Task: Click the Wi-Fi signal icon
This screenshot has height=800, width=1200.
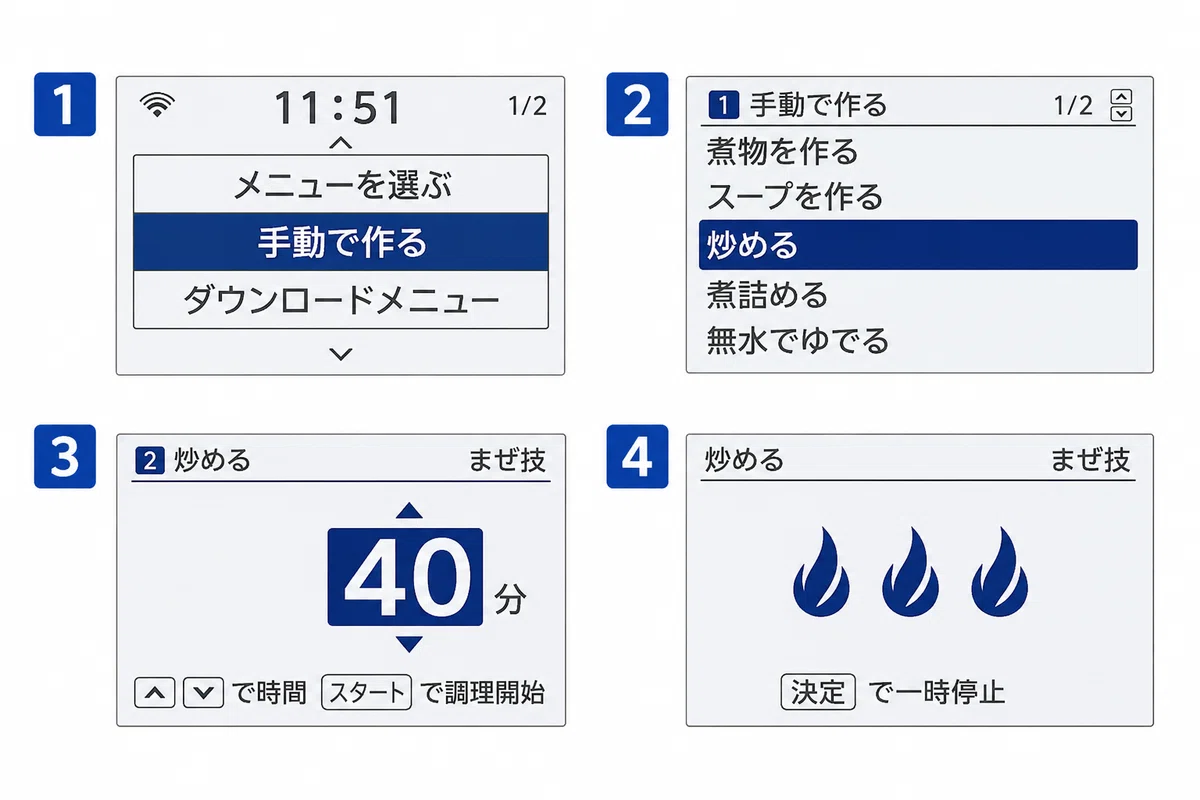Action: tap(155, 104)
